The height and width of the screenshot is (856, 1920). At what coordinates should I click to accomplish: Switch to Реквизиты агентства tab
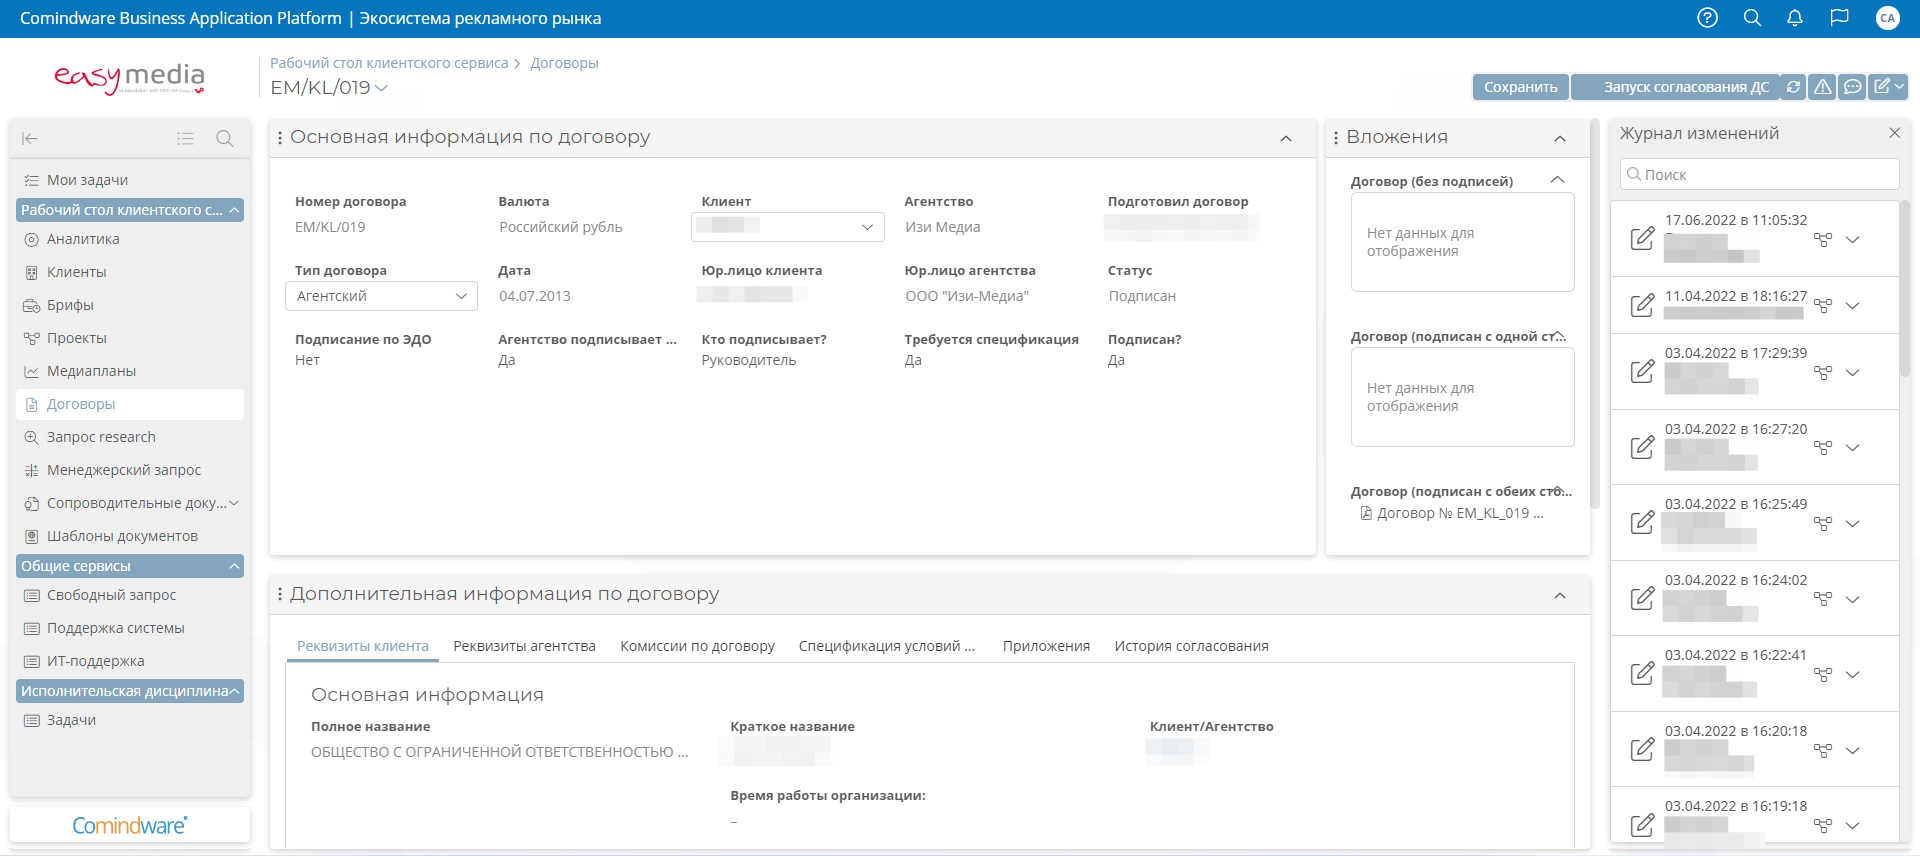pyautogui.click(x=524, y=646)
